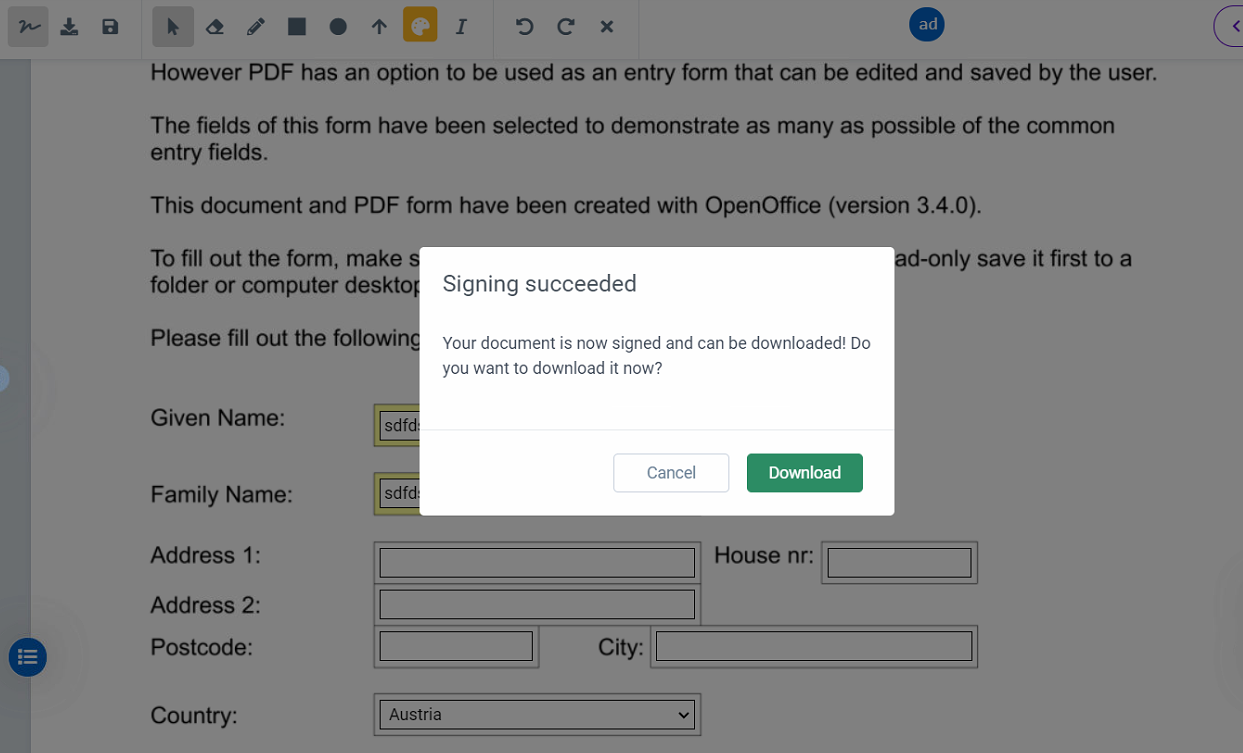Screen dimensions: 1243x753
Task: Select the arrow drawing tool
Action: pos(379,27)
